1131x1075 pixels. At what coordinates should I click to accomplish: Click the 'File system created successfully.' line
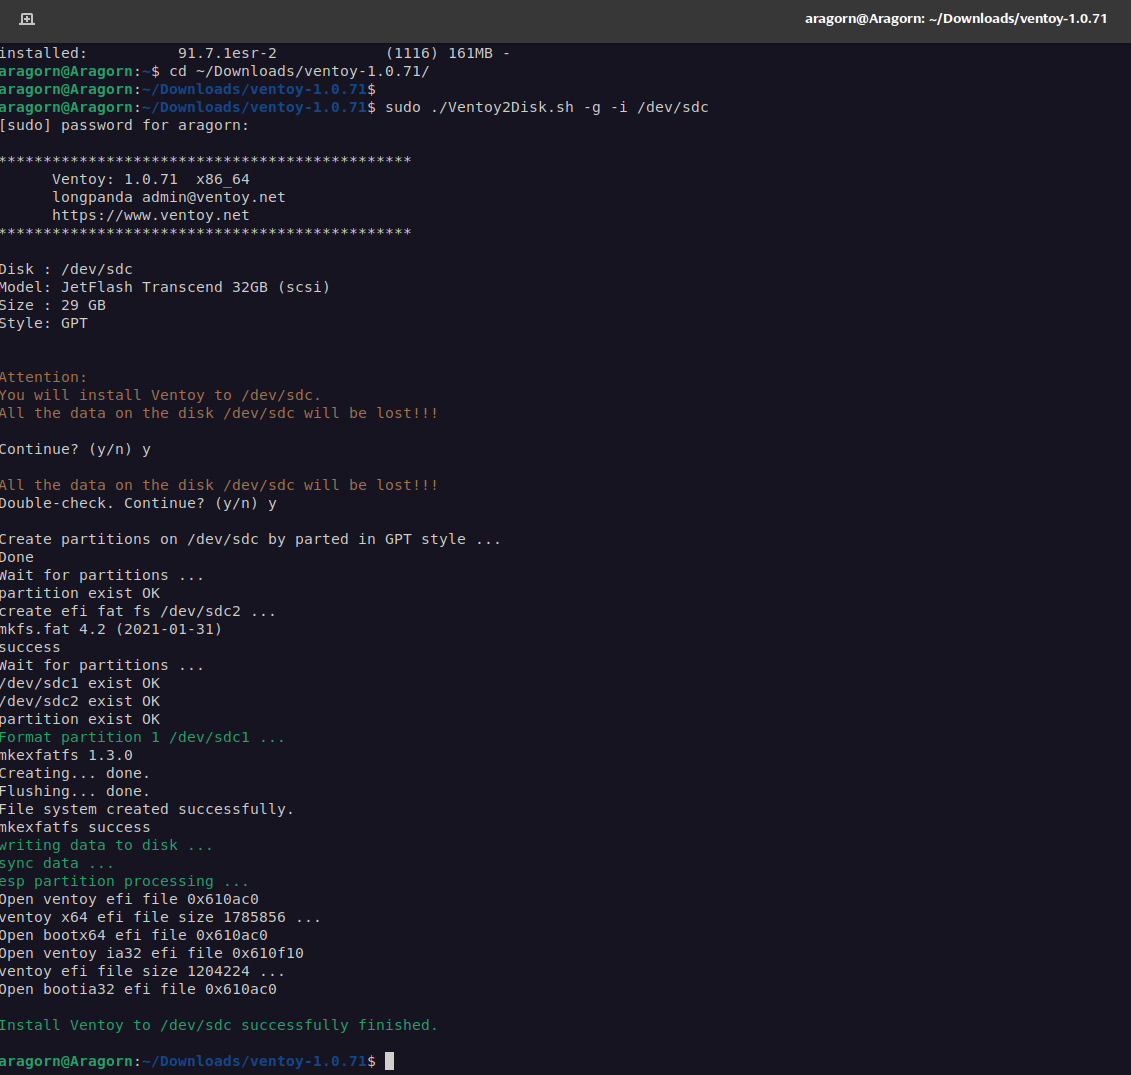147,809
